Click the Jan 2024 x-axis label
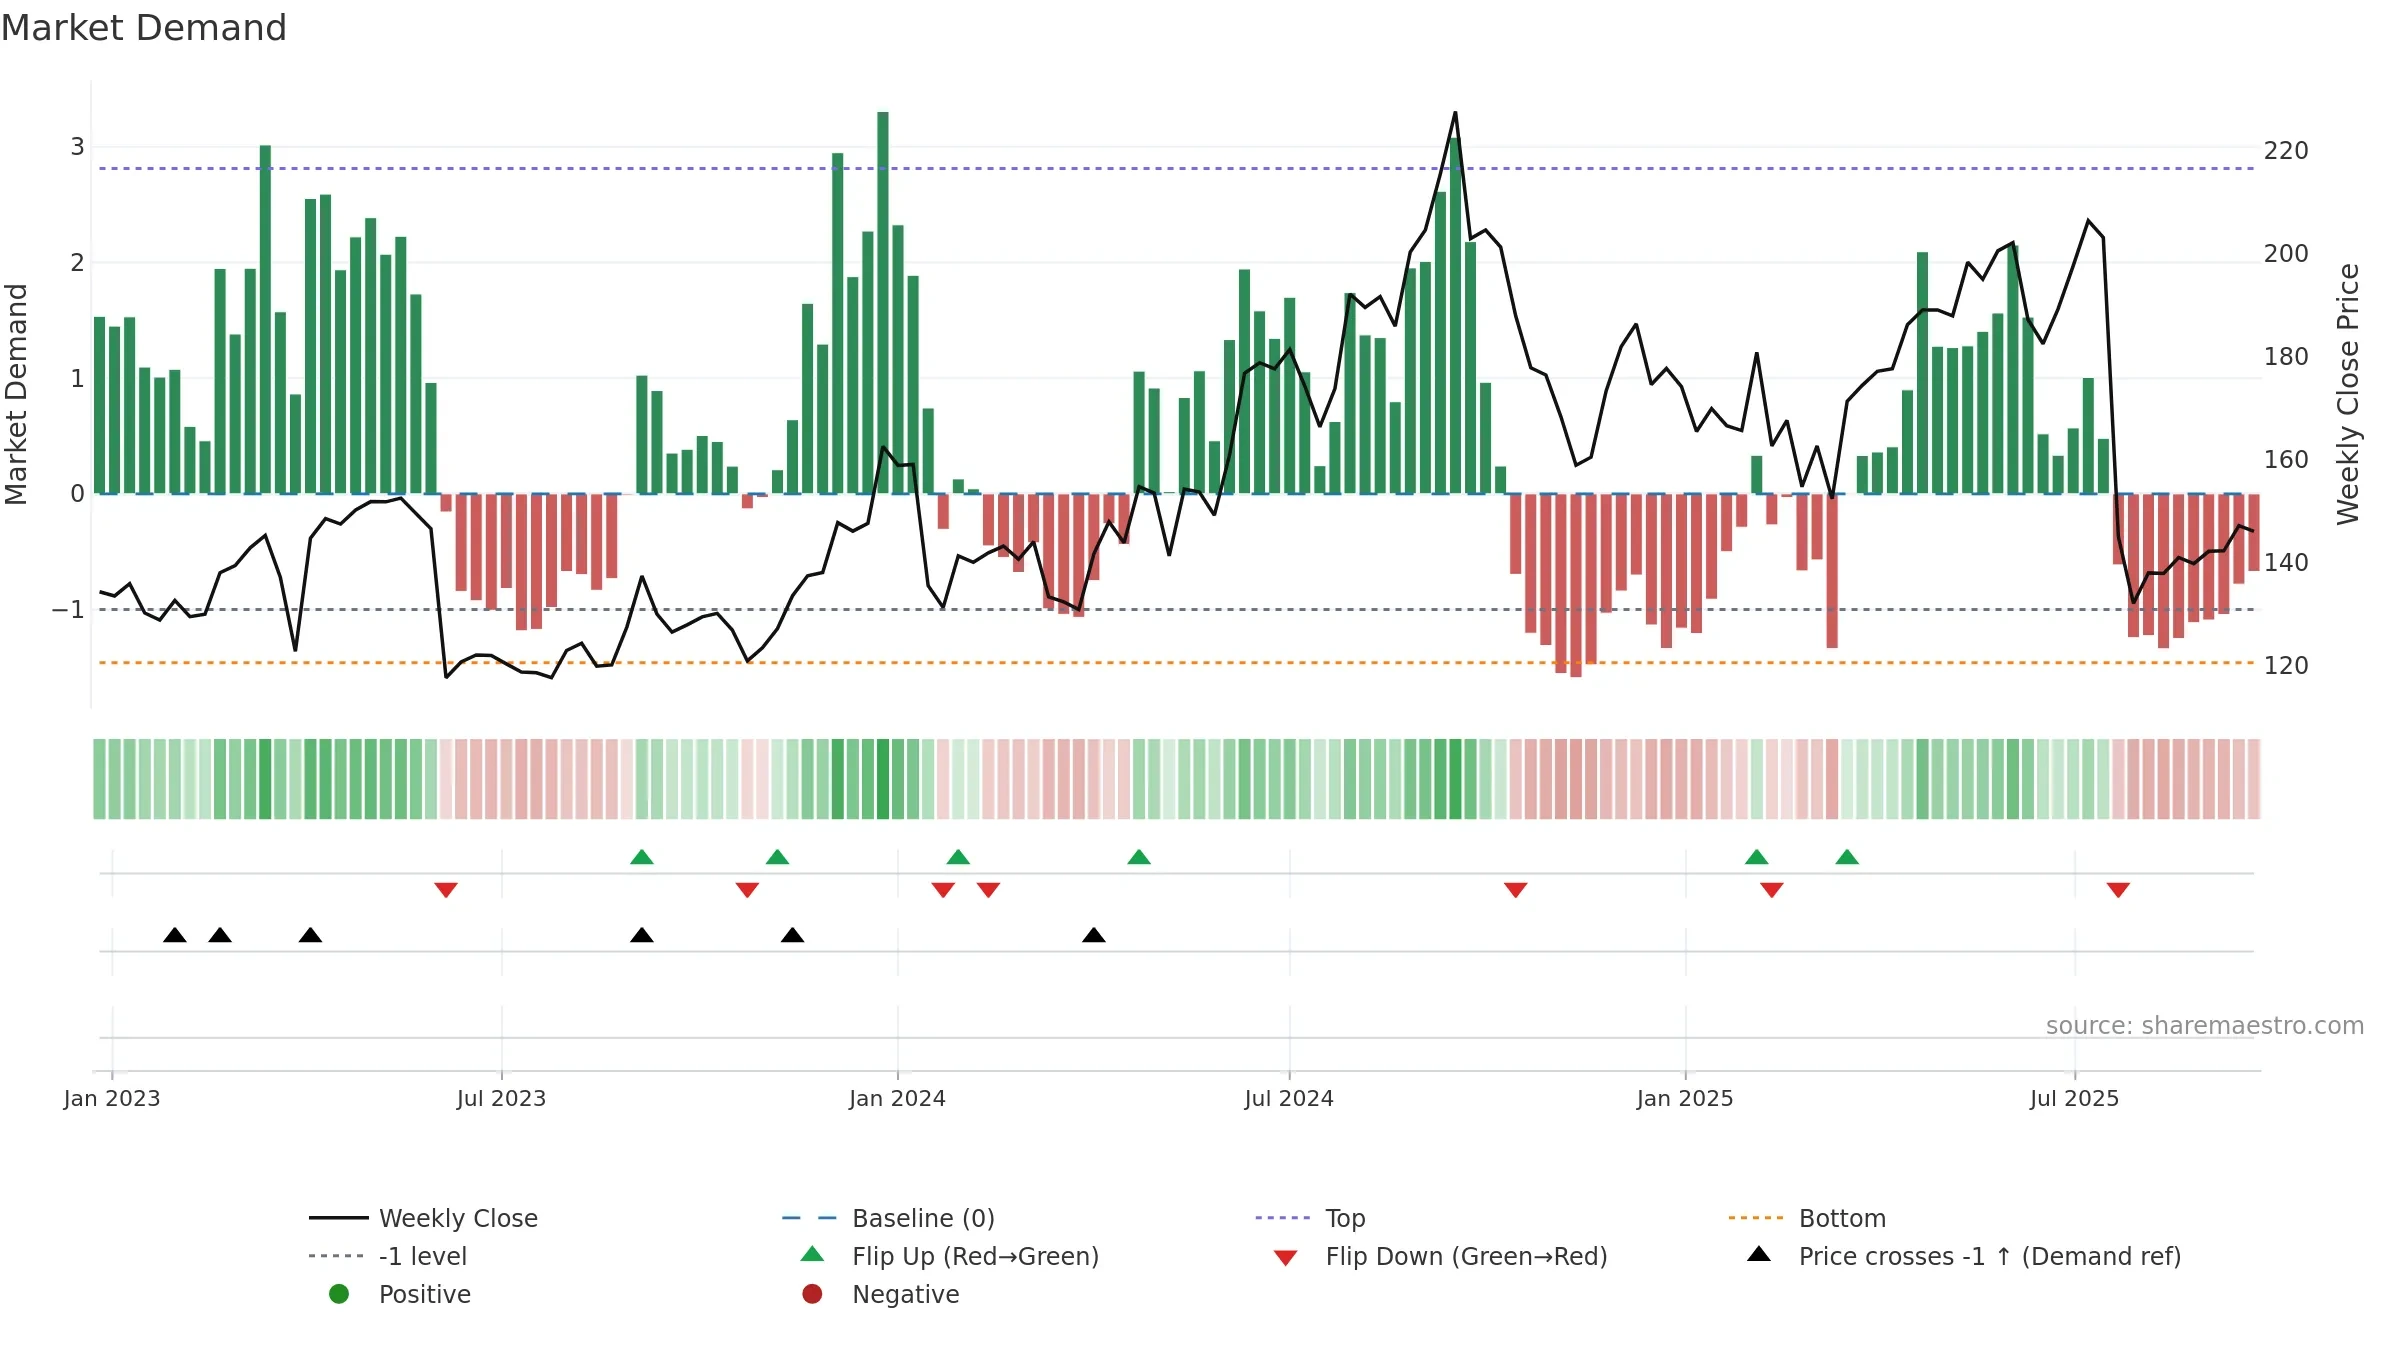Viewport: 2400px width, 1350px height. pyautogui.click(x=897, y=1098)
